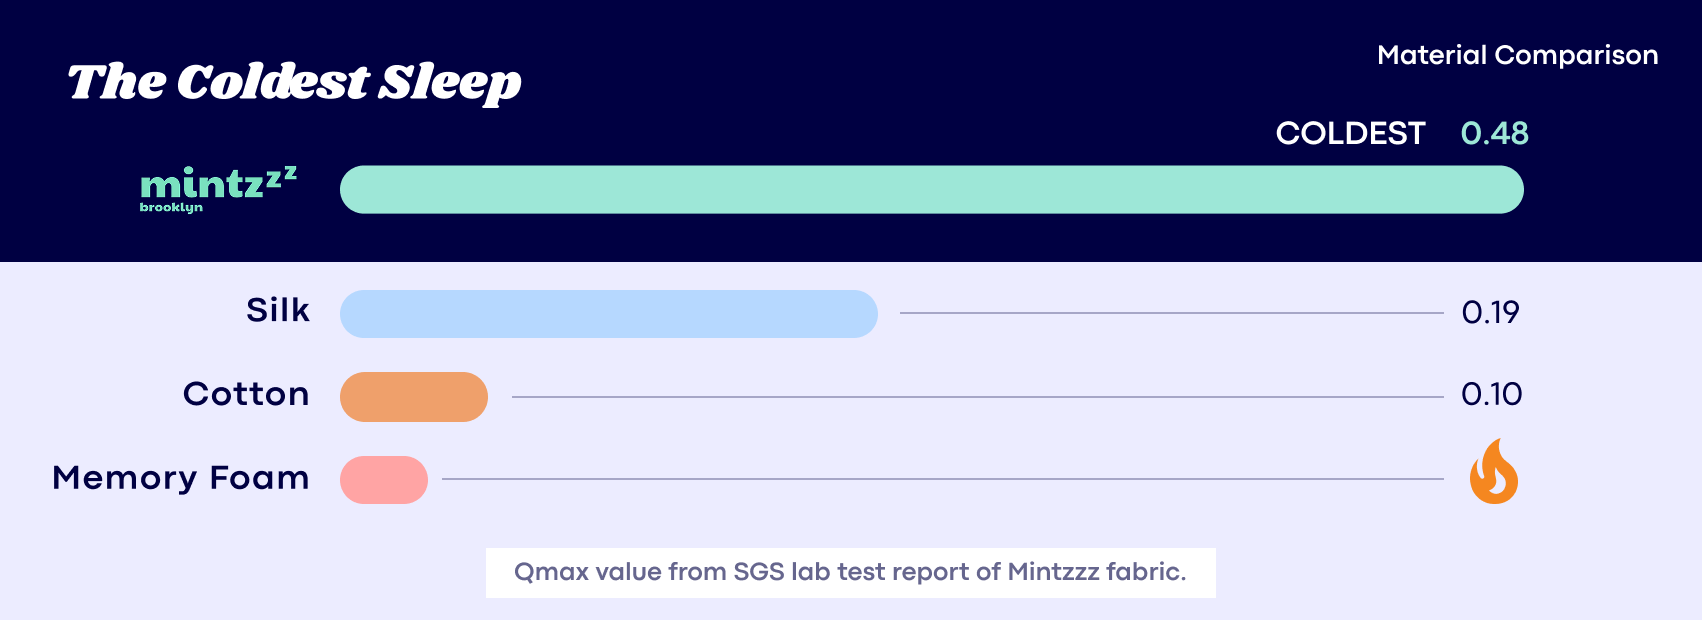Click the Cotton label
Screen dimensions: 1702x620
(x=246, y=394)
